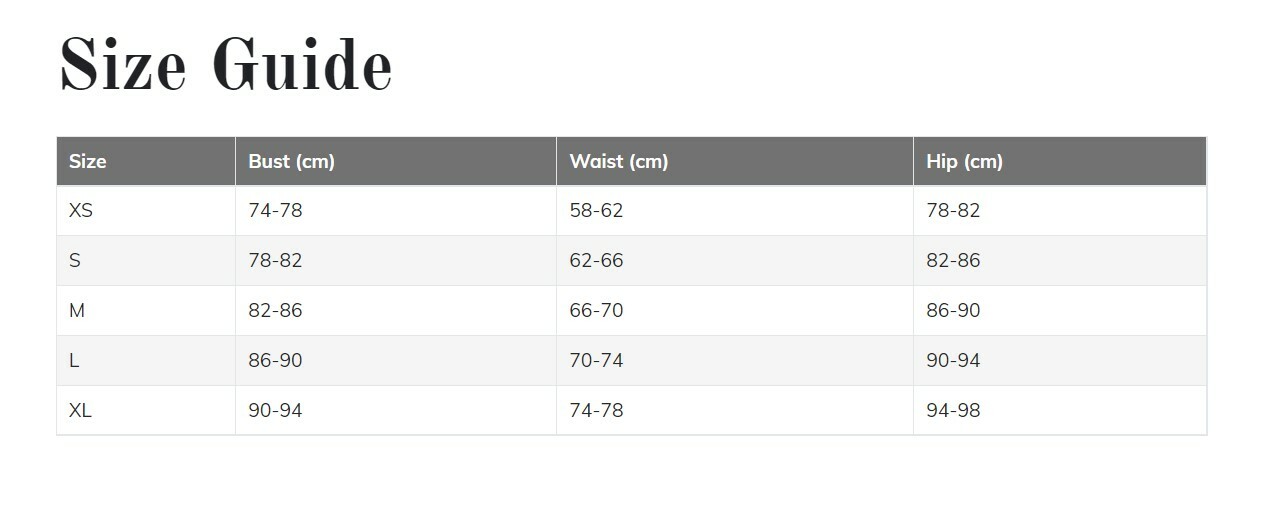The width and height of the screenshot is (1276, 516).
Task: Select the L size row label
Action: click(74, 361)
